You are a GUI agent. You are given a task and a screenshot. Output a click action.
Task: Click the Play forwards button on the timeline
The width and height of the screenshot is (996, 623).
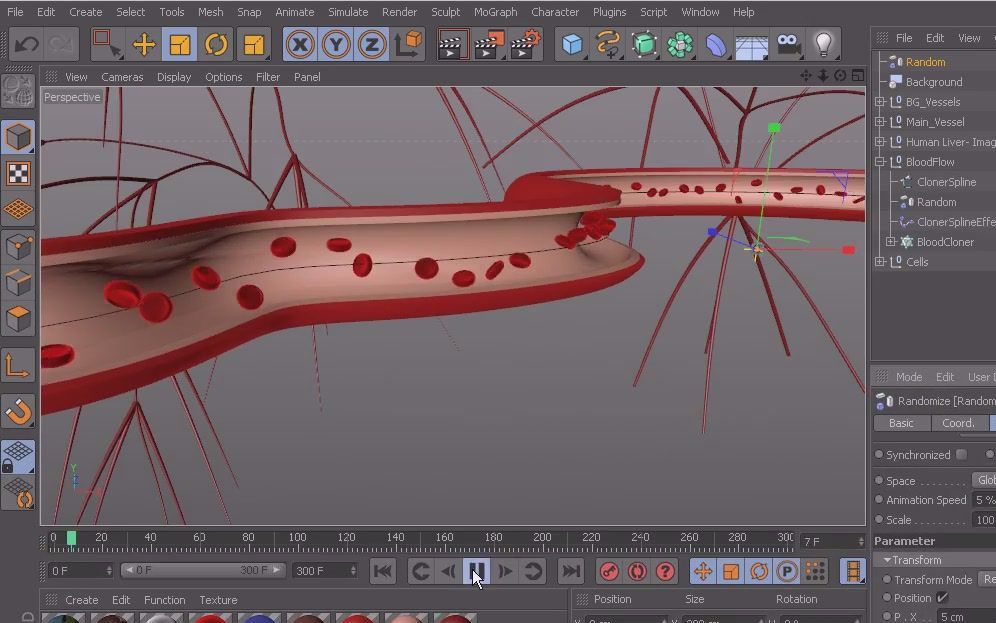point(506,571)
